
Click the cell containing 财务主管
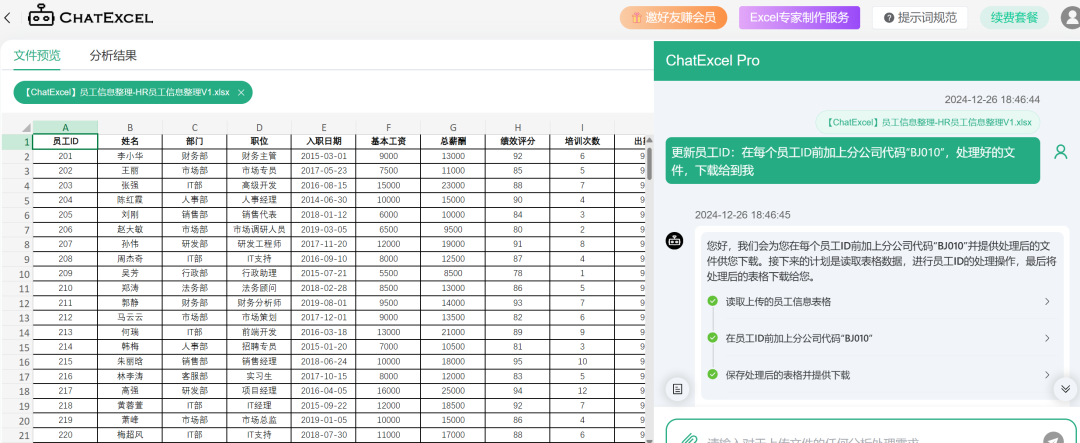(259, 156)
